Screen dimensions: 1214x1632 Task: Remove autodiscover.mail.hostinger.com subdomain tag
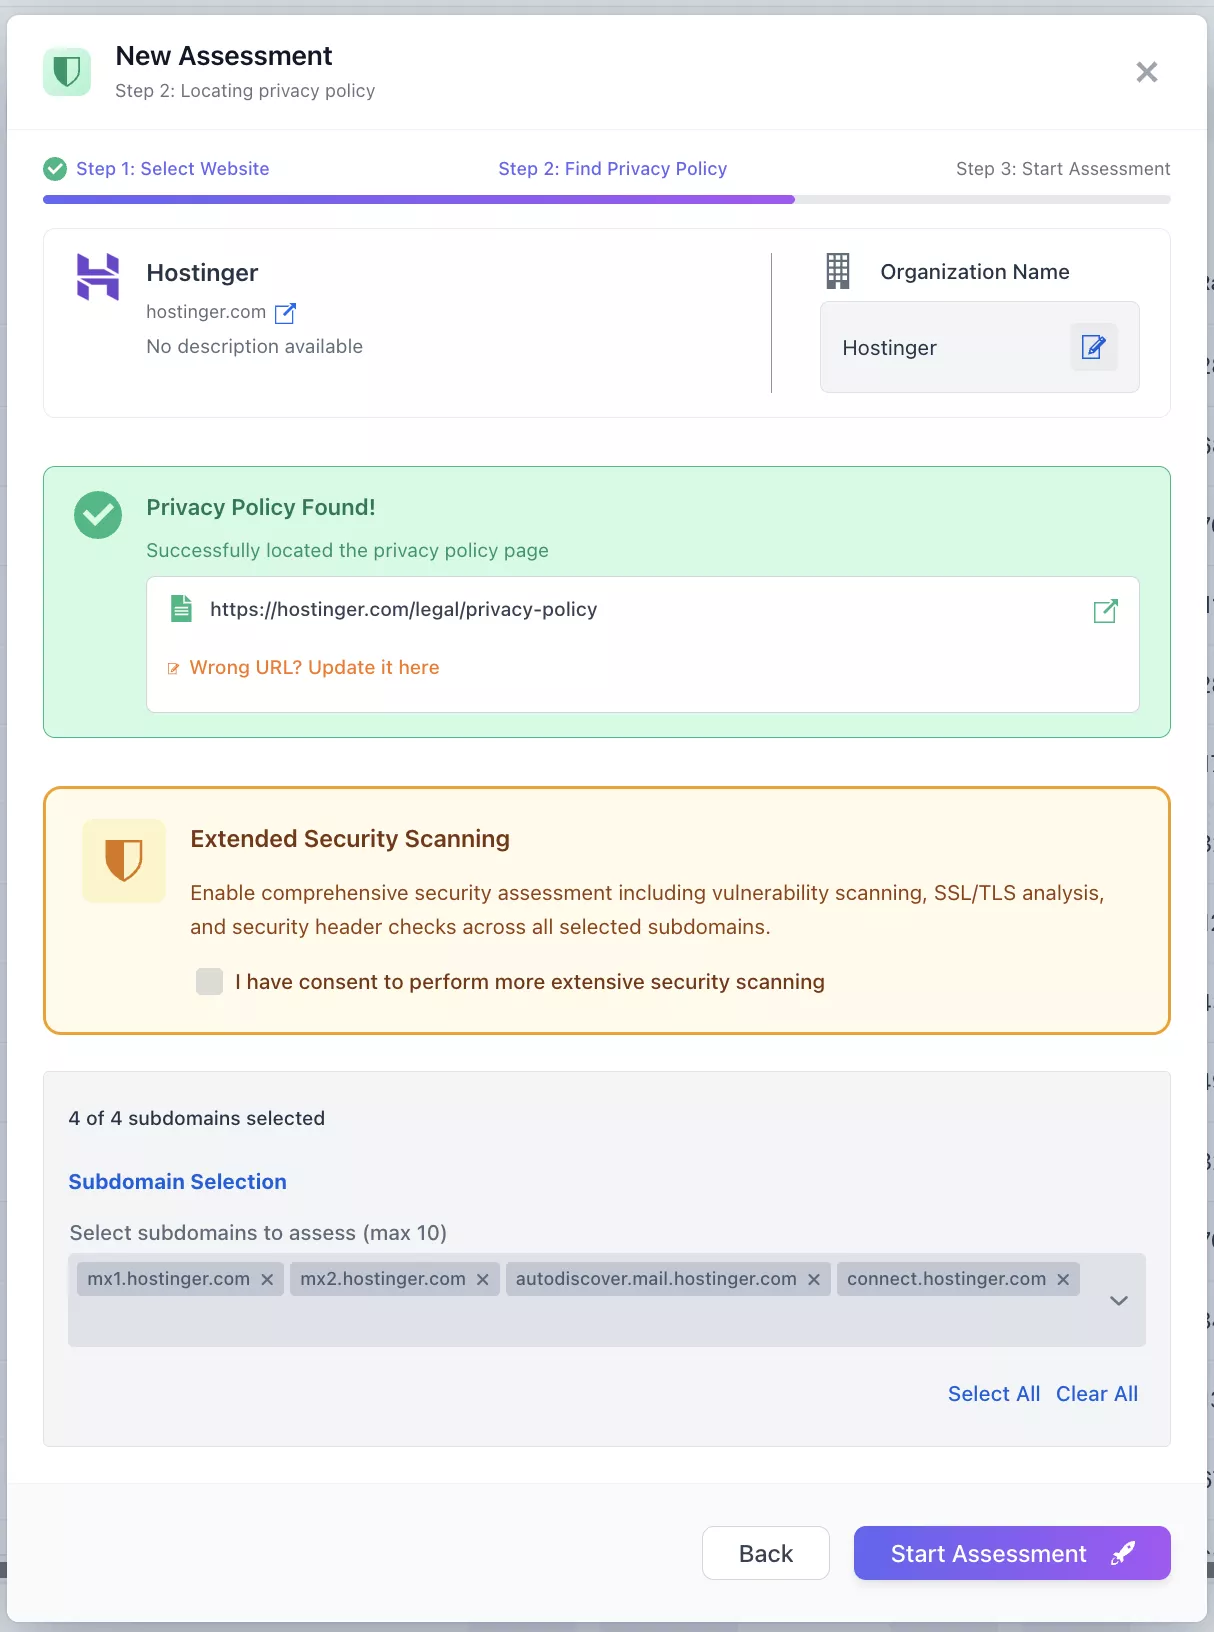click(x=814, y=1280)
